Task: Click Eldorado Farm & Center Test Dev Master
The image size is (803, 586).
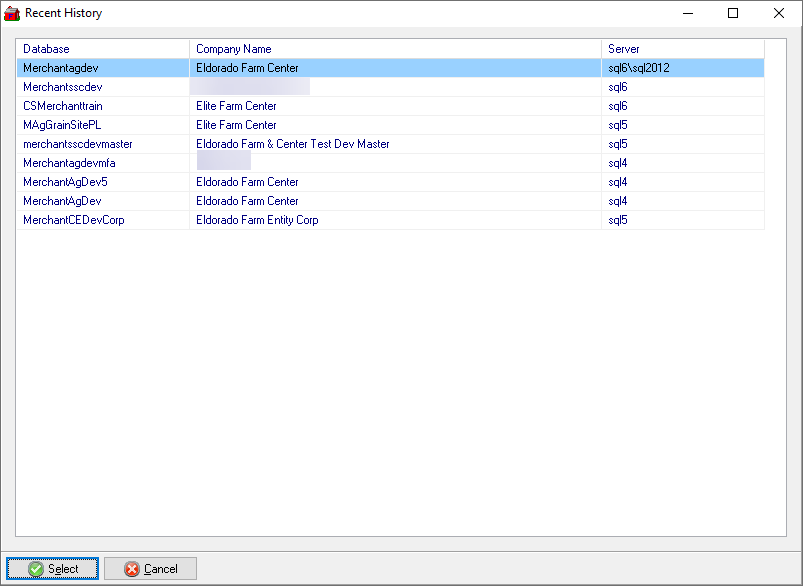Action: 293,144
